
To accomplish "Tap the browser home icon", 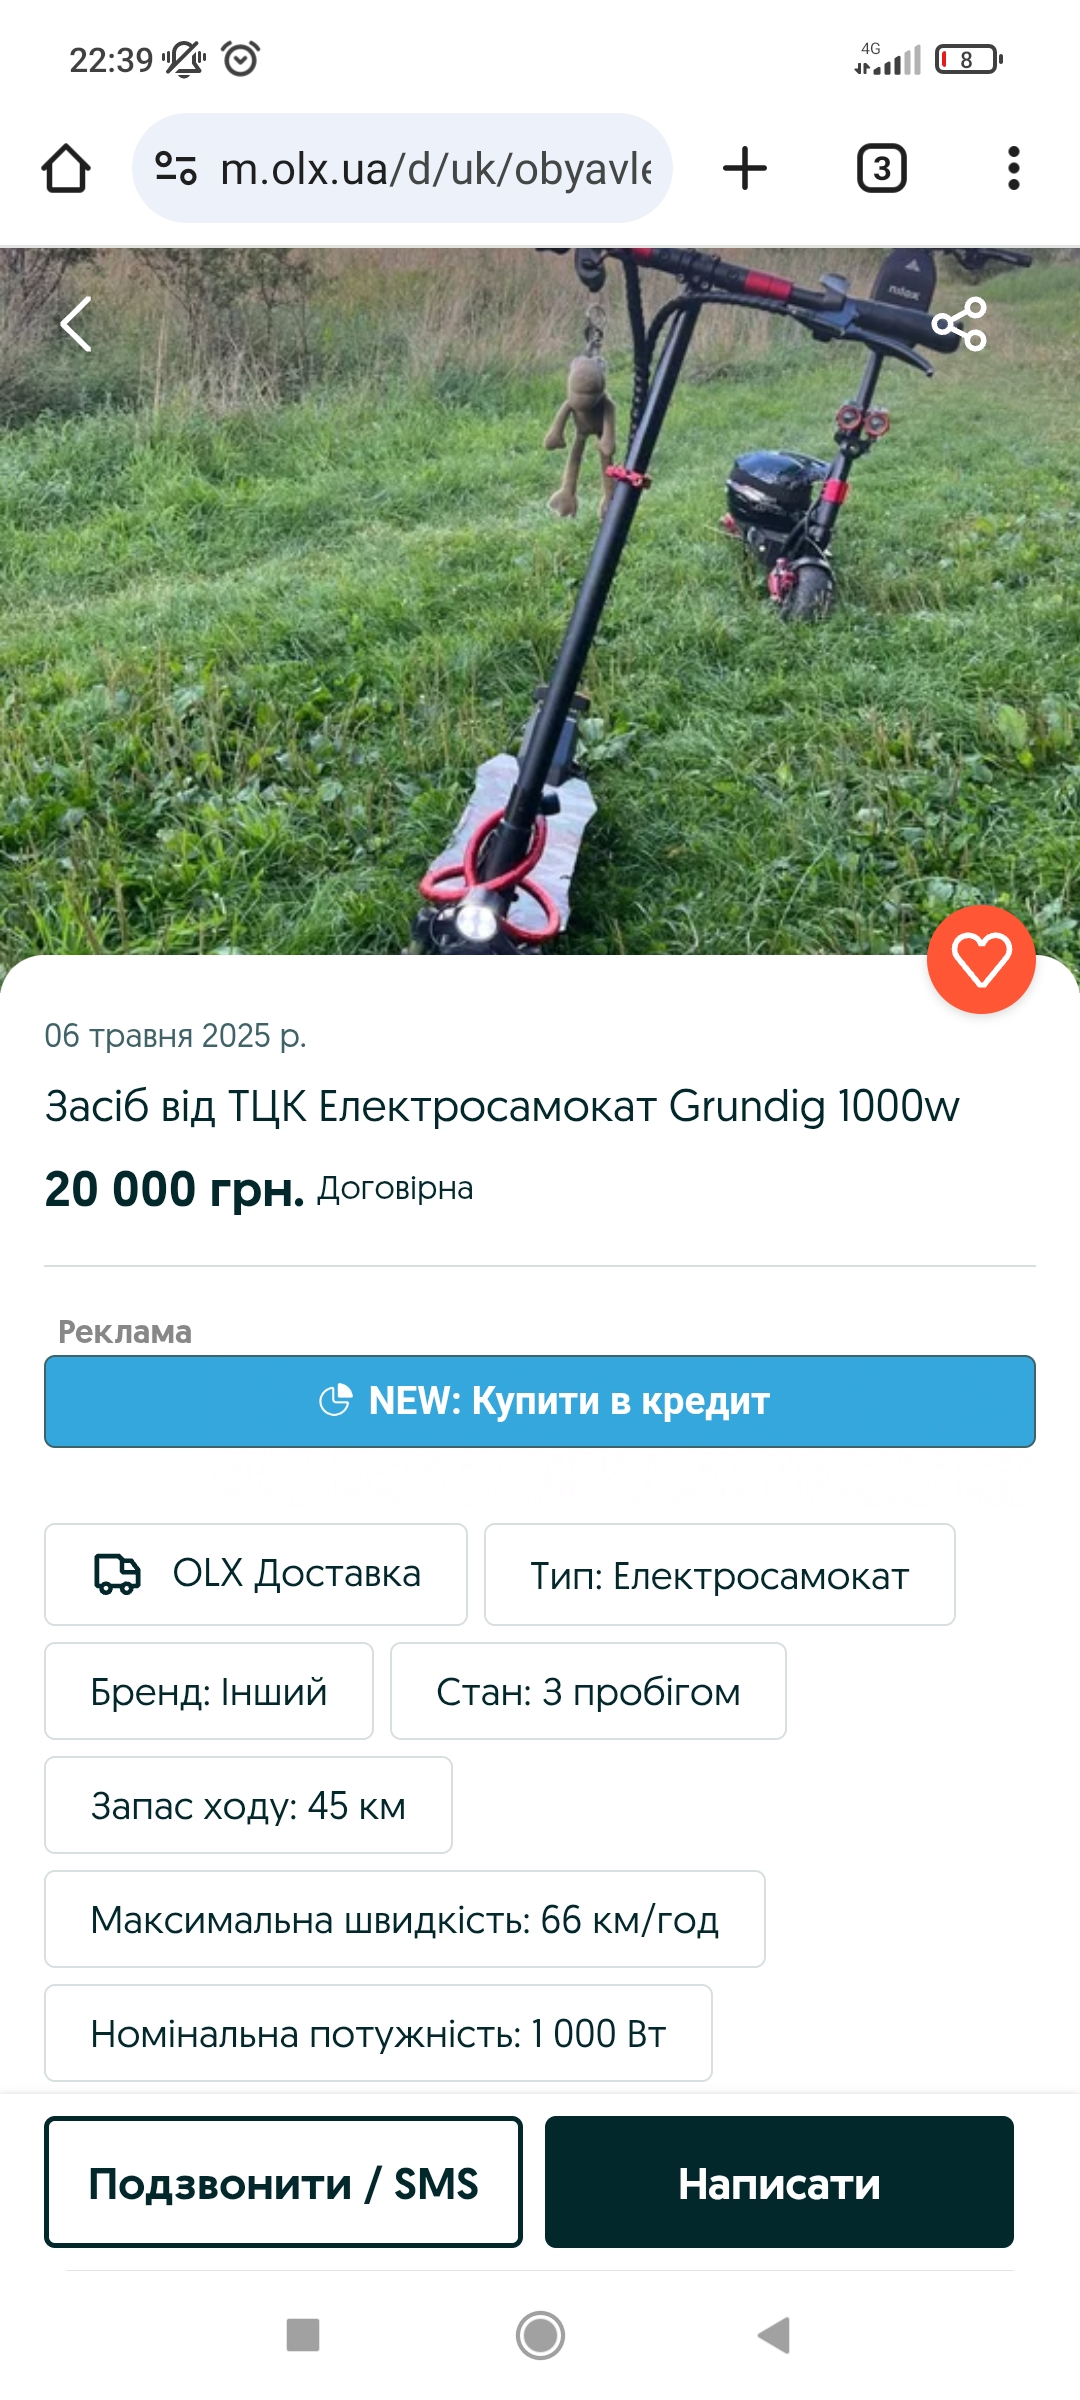I will point(66,168).
